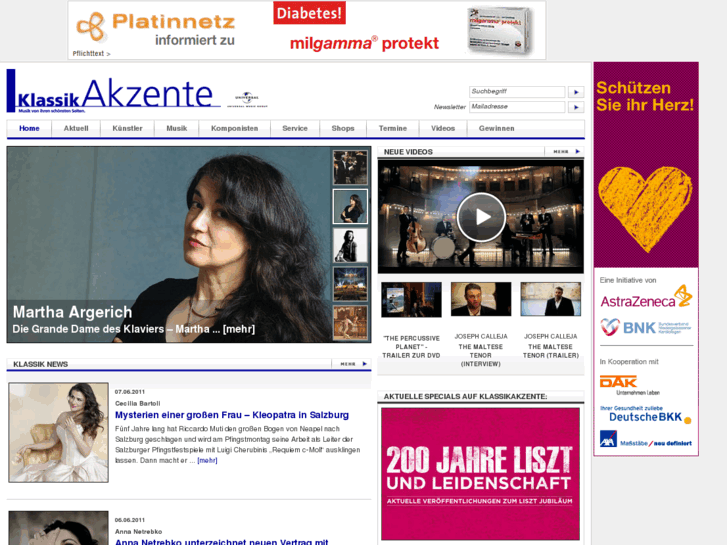Click the newsletter submit arrow button
Image resolution: width=727 pixels, height=545 pixels.
576,107
